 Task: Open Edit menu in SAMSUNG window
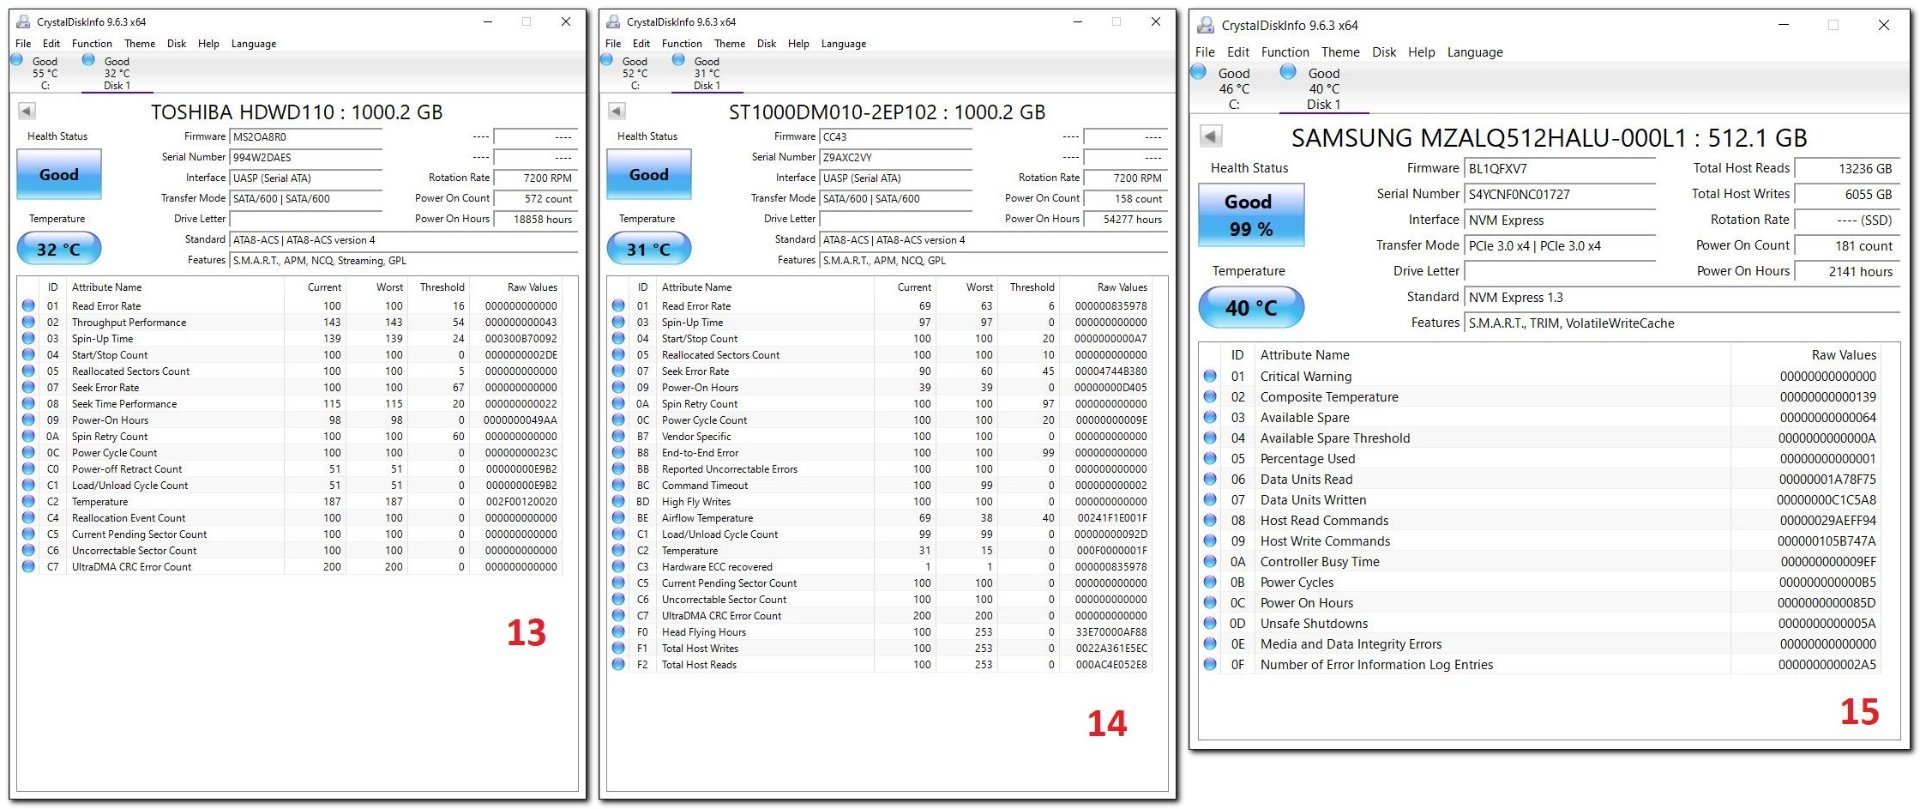click(1238, 52)
